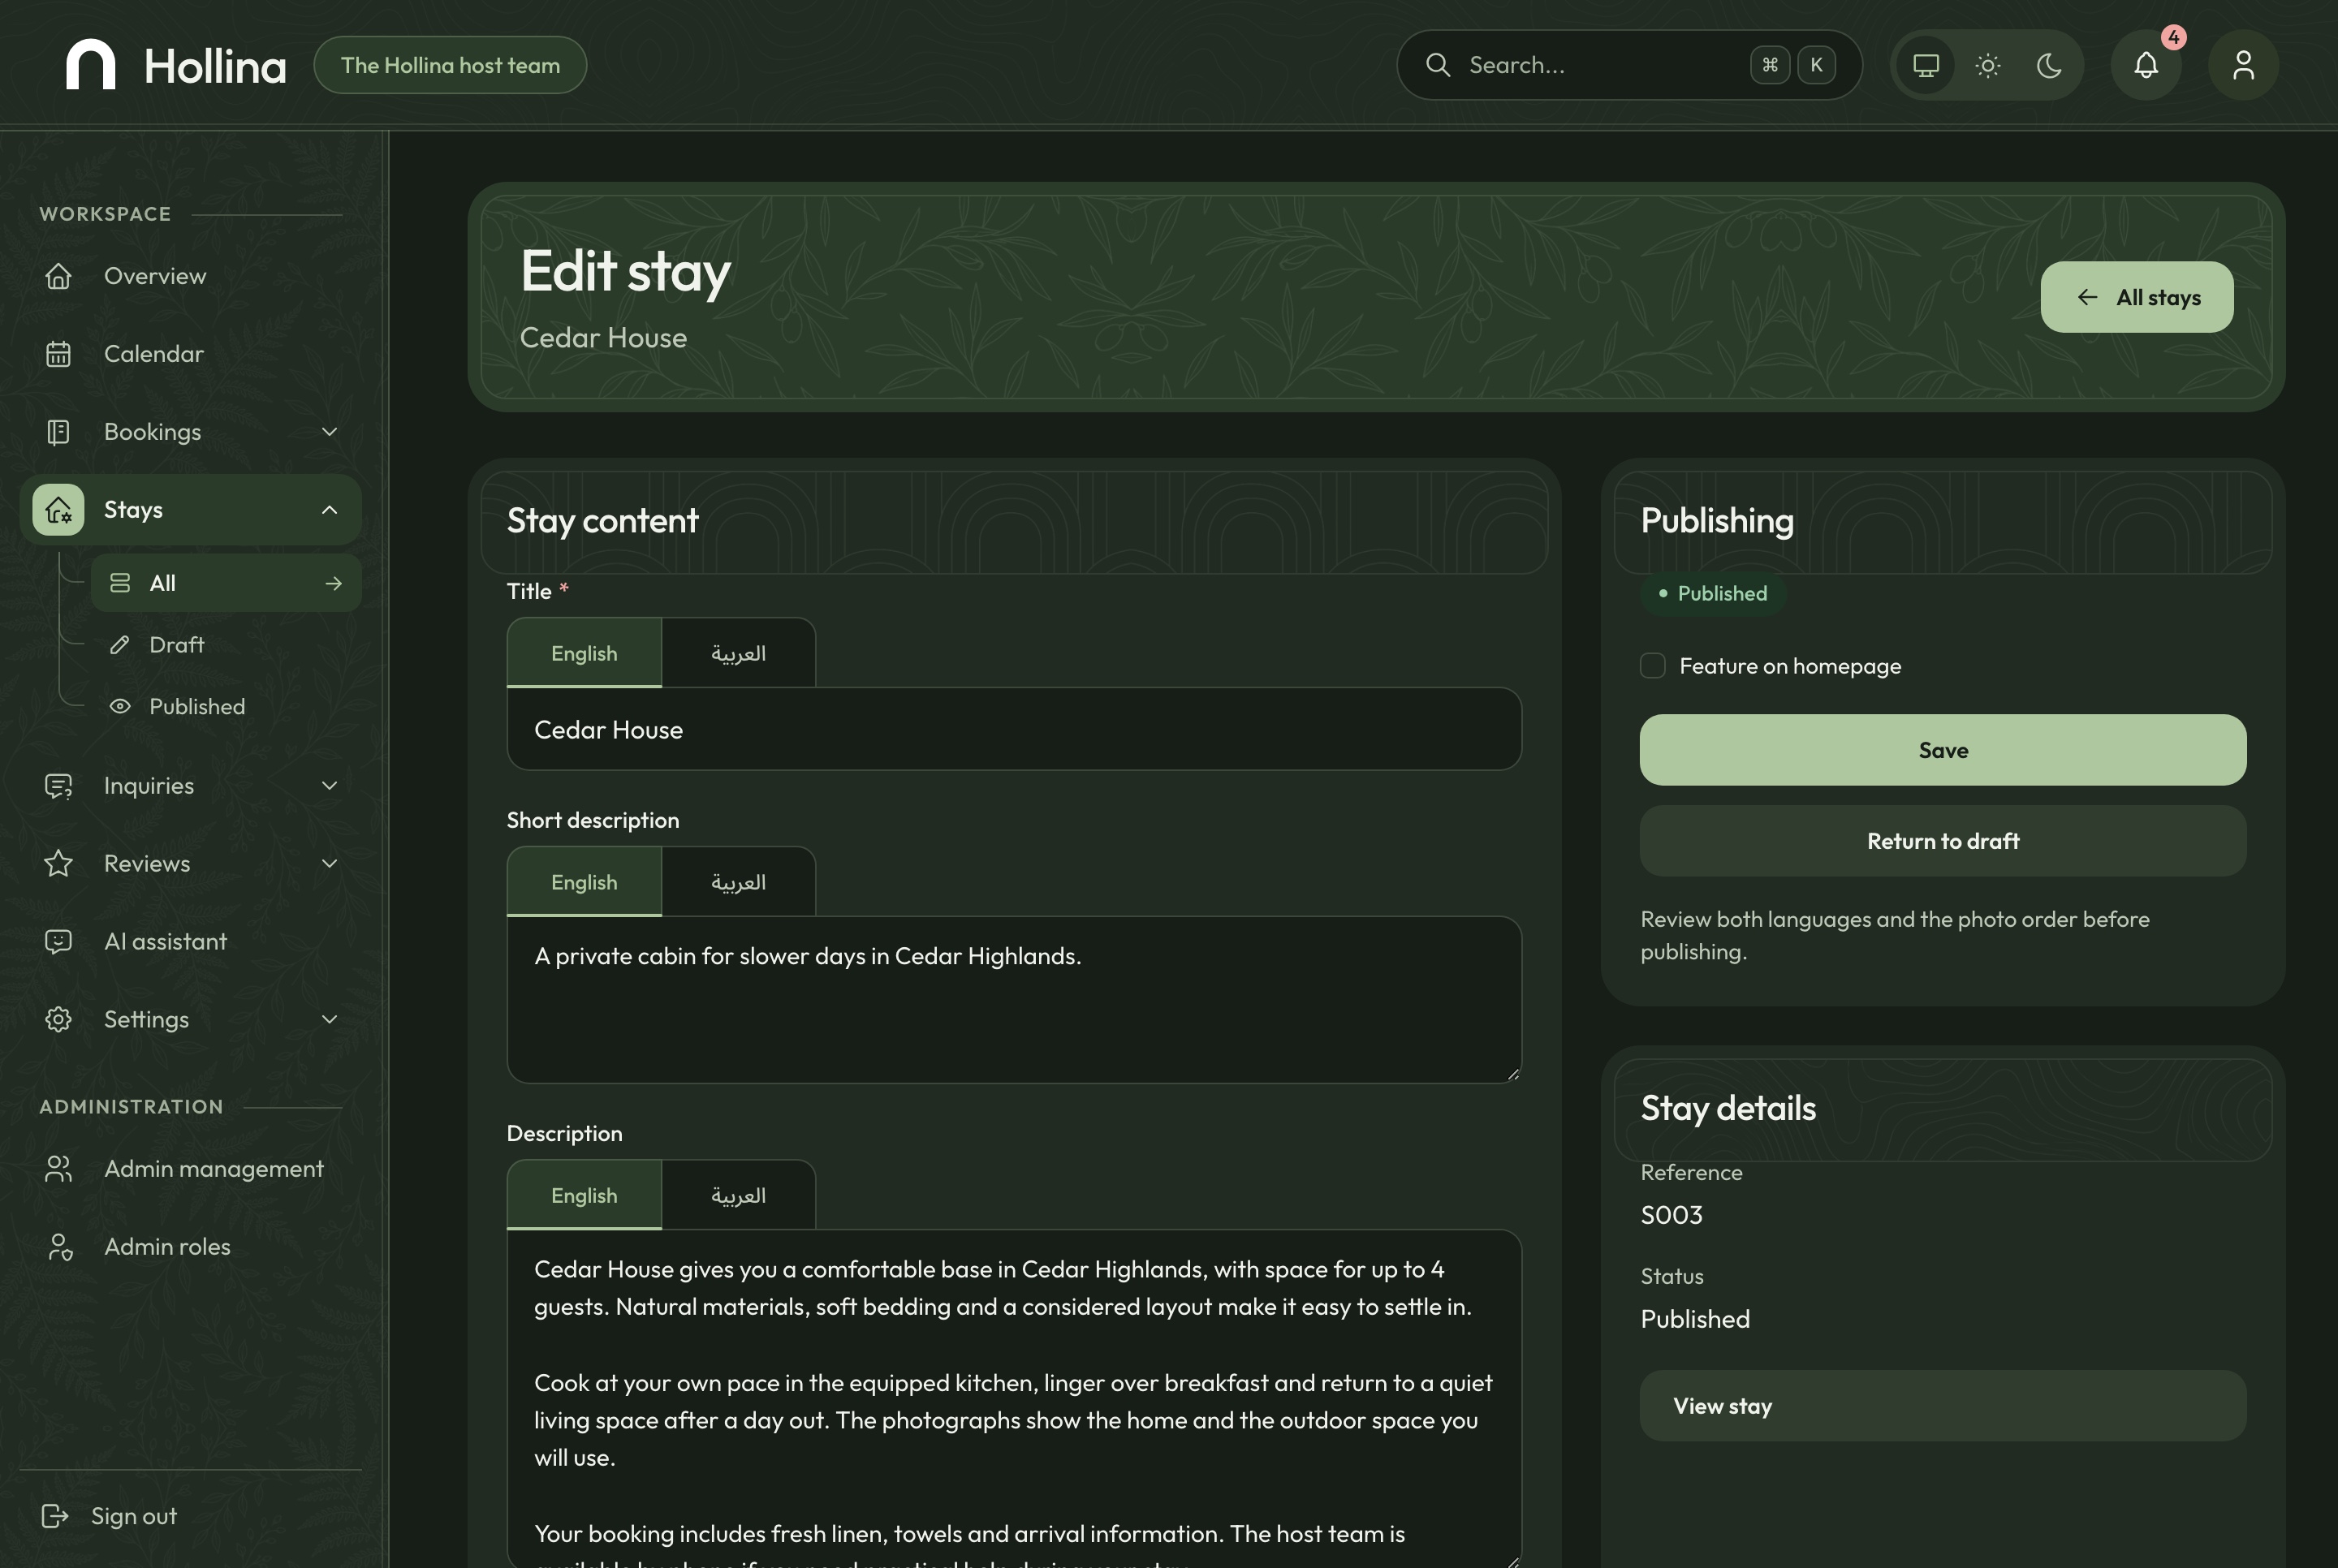This screenshot has width=2338, height=1568.
Task: Select the English tab under Title
Action: (584, 653)
